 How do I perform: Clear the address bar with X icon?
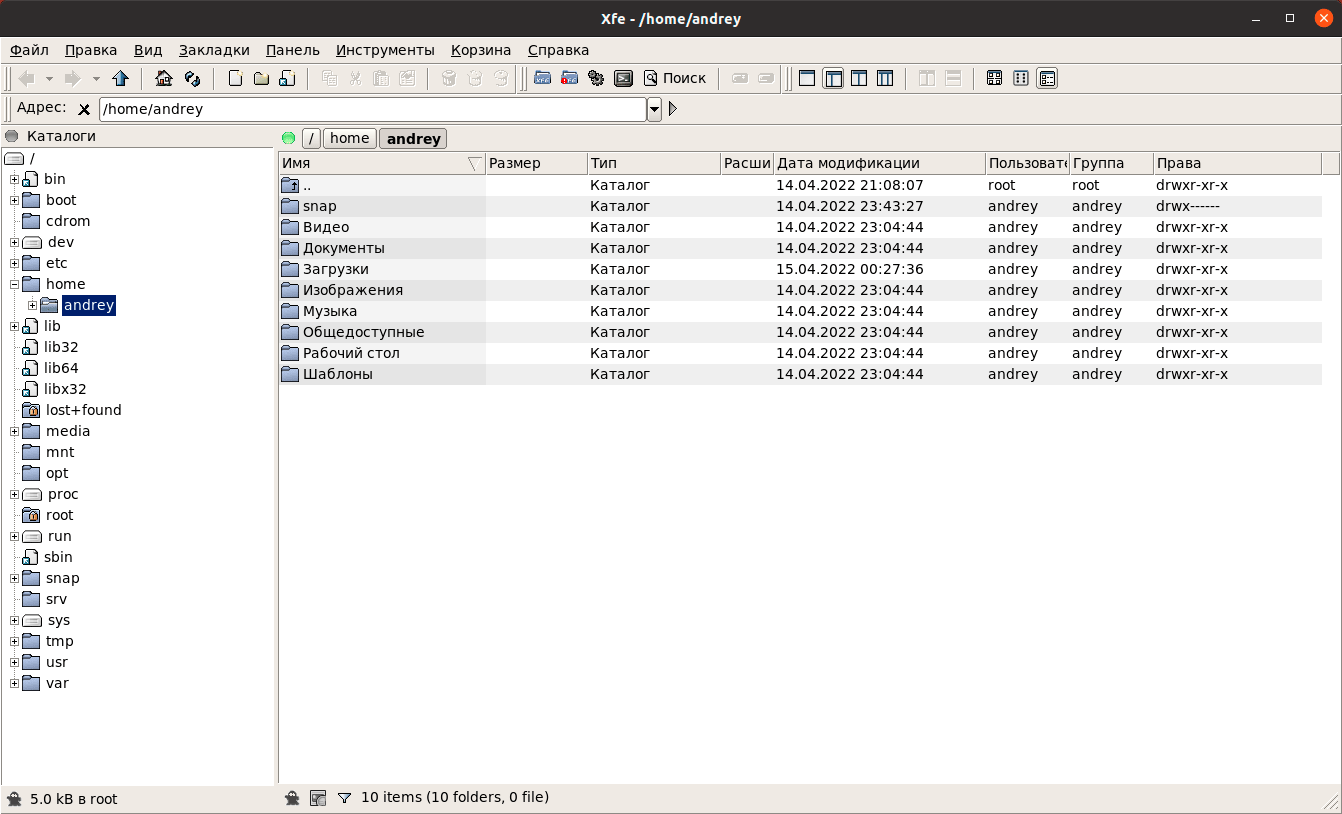[84, 109]
